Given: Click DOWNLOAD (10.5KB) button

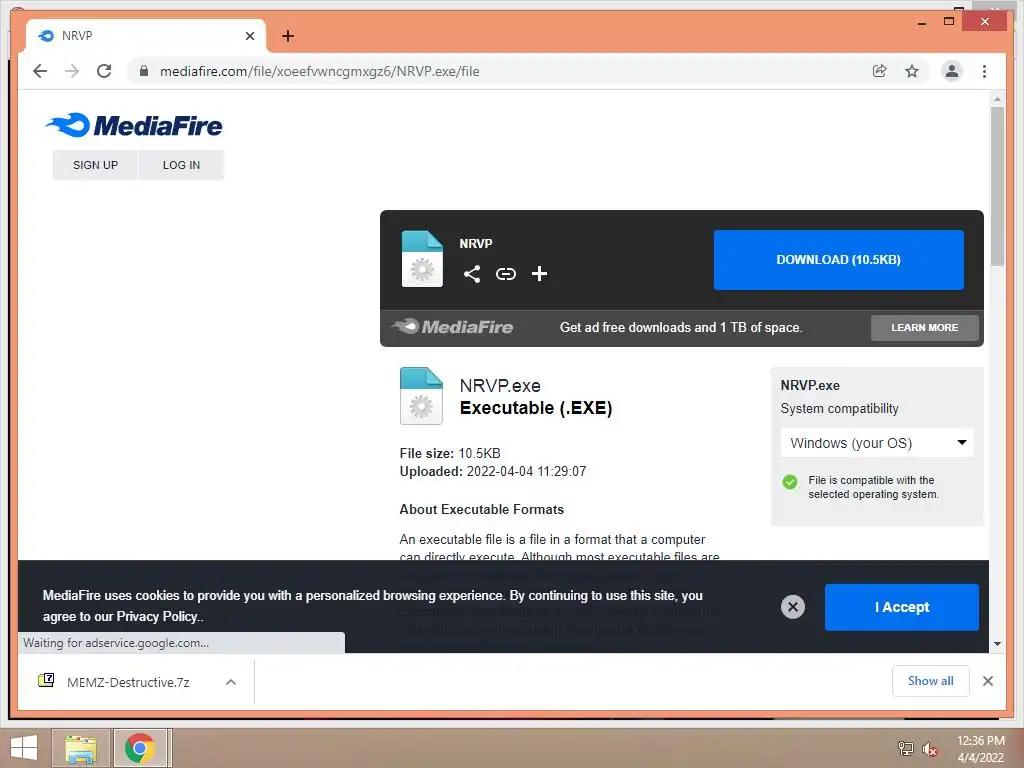Looking at the screenshot, I should tap(839, 260).
